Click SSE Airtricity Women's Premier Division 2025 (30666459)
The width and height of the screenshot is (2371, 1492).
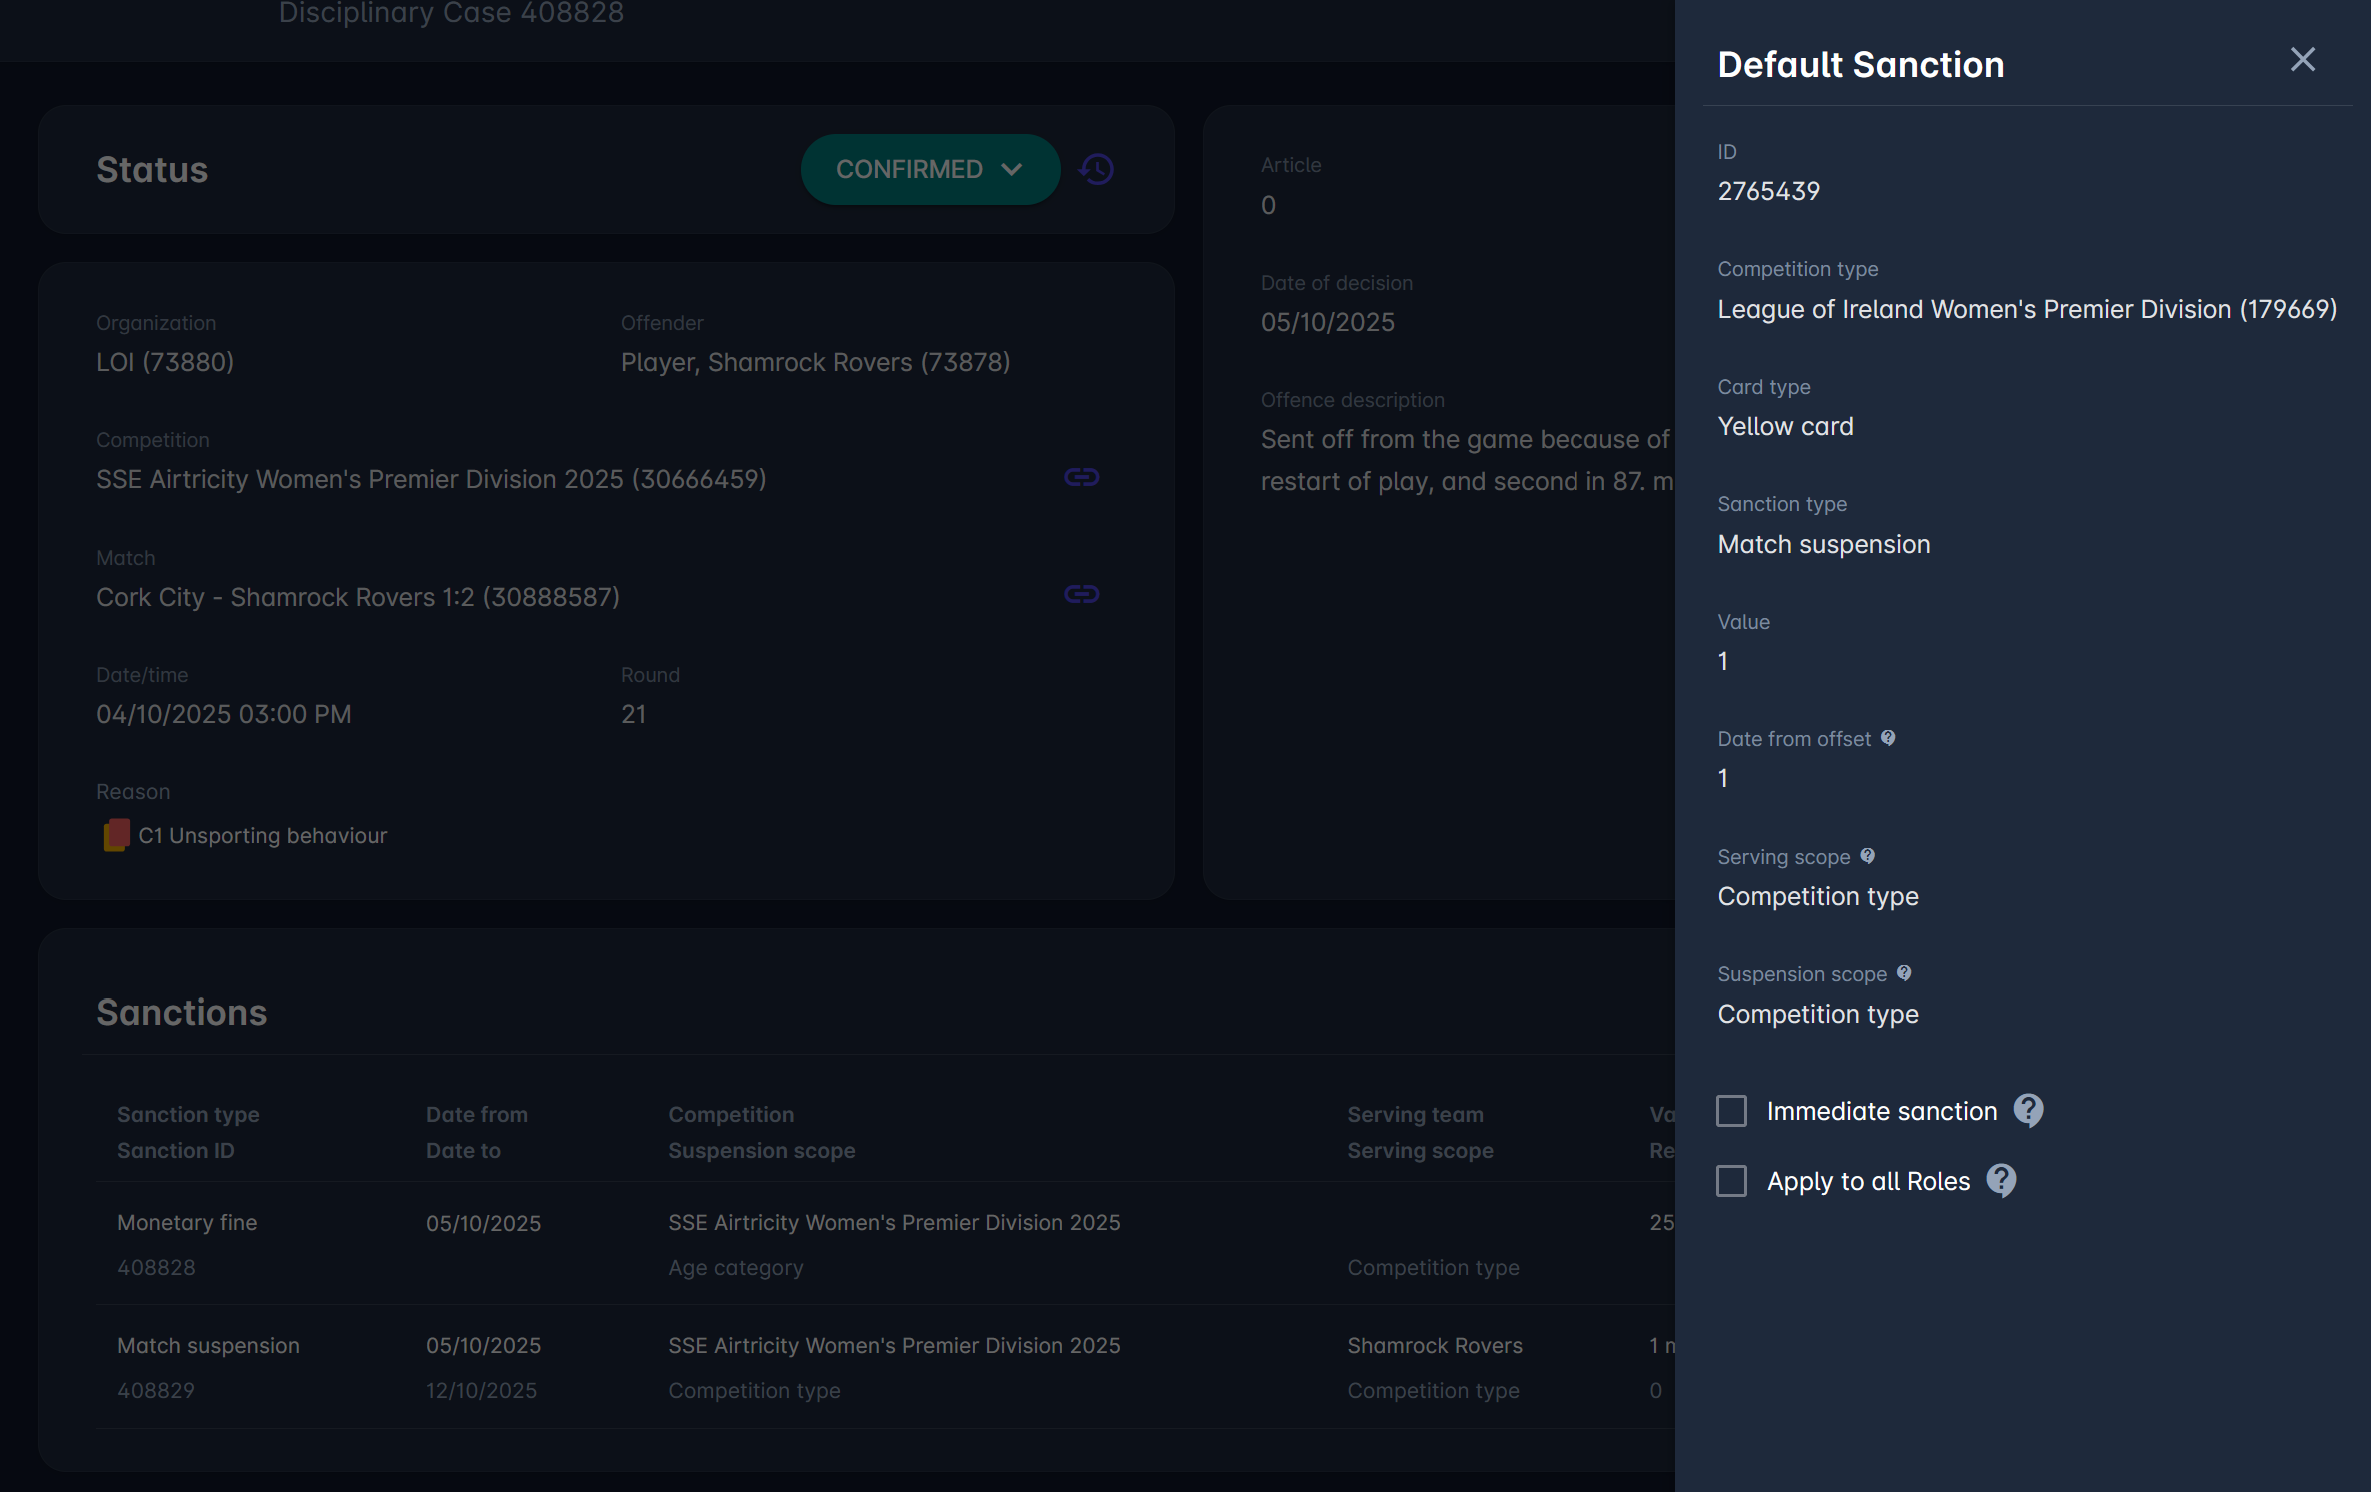point(431,479)
